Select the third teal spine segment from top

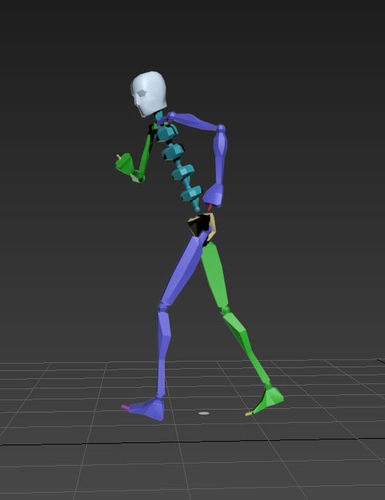click(183, 172)
